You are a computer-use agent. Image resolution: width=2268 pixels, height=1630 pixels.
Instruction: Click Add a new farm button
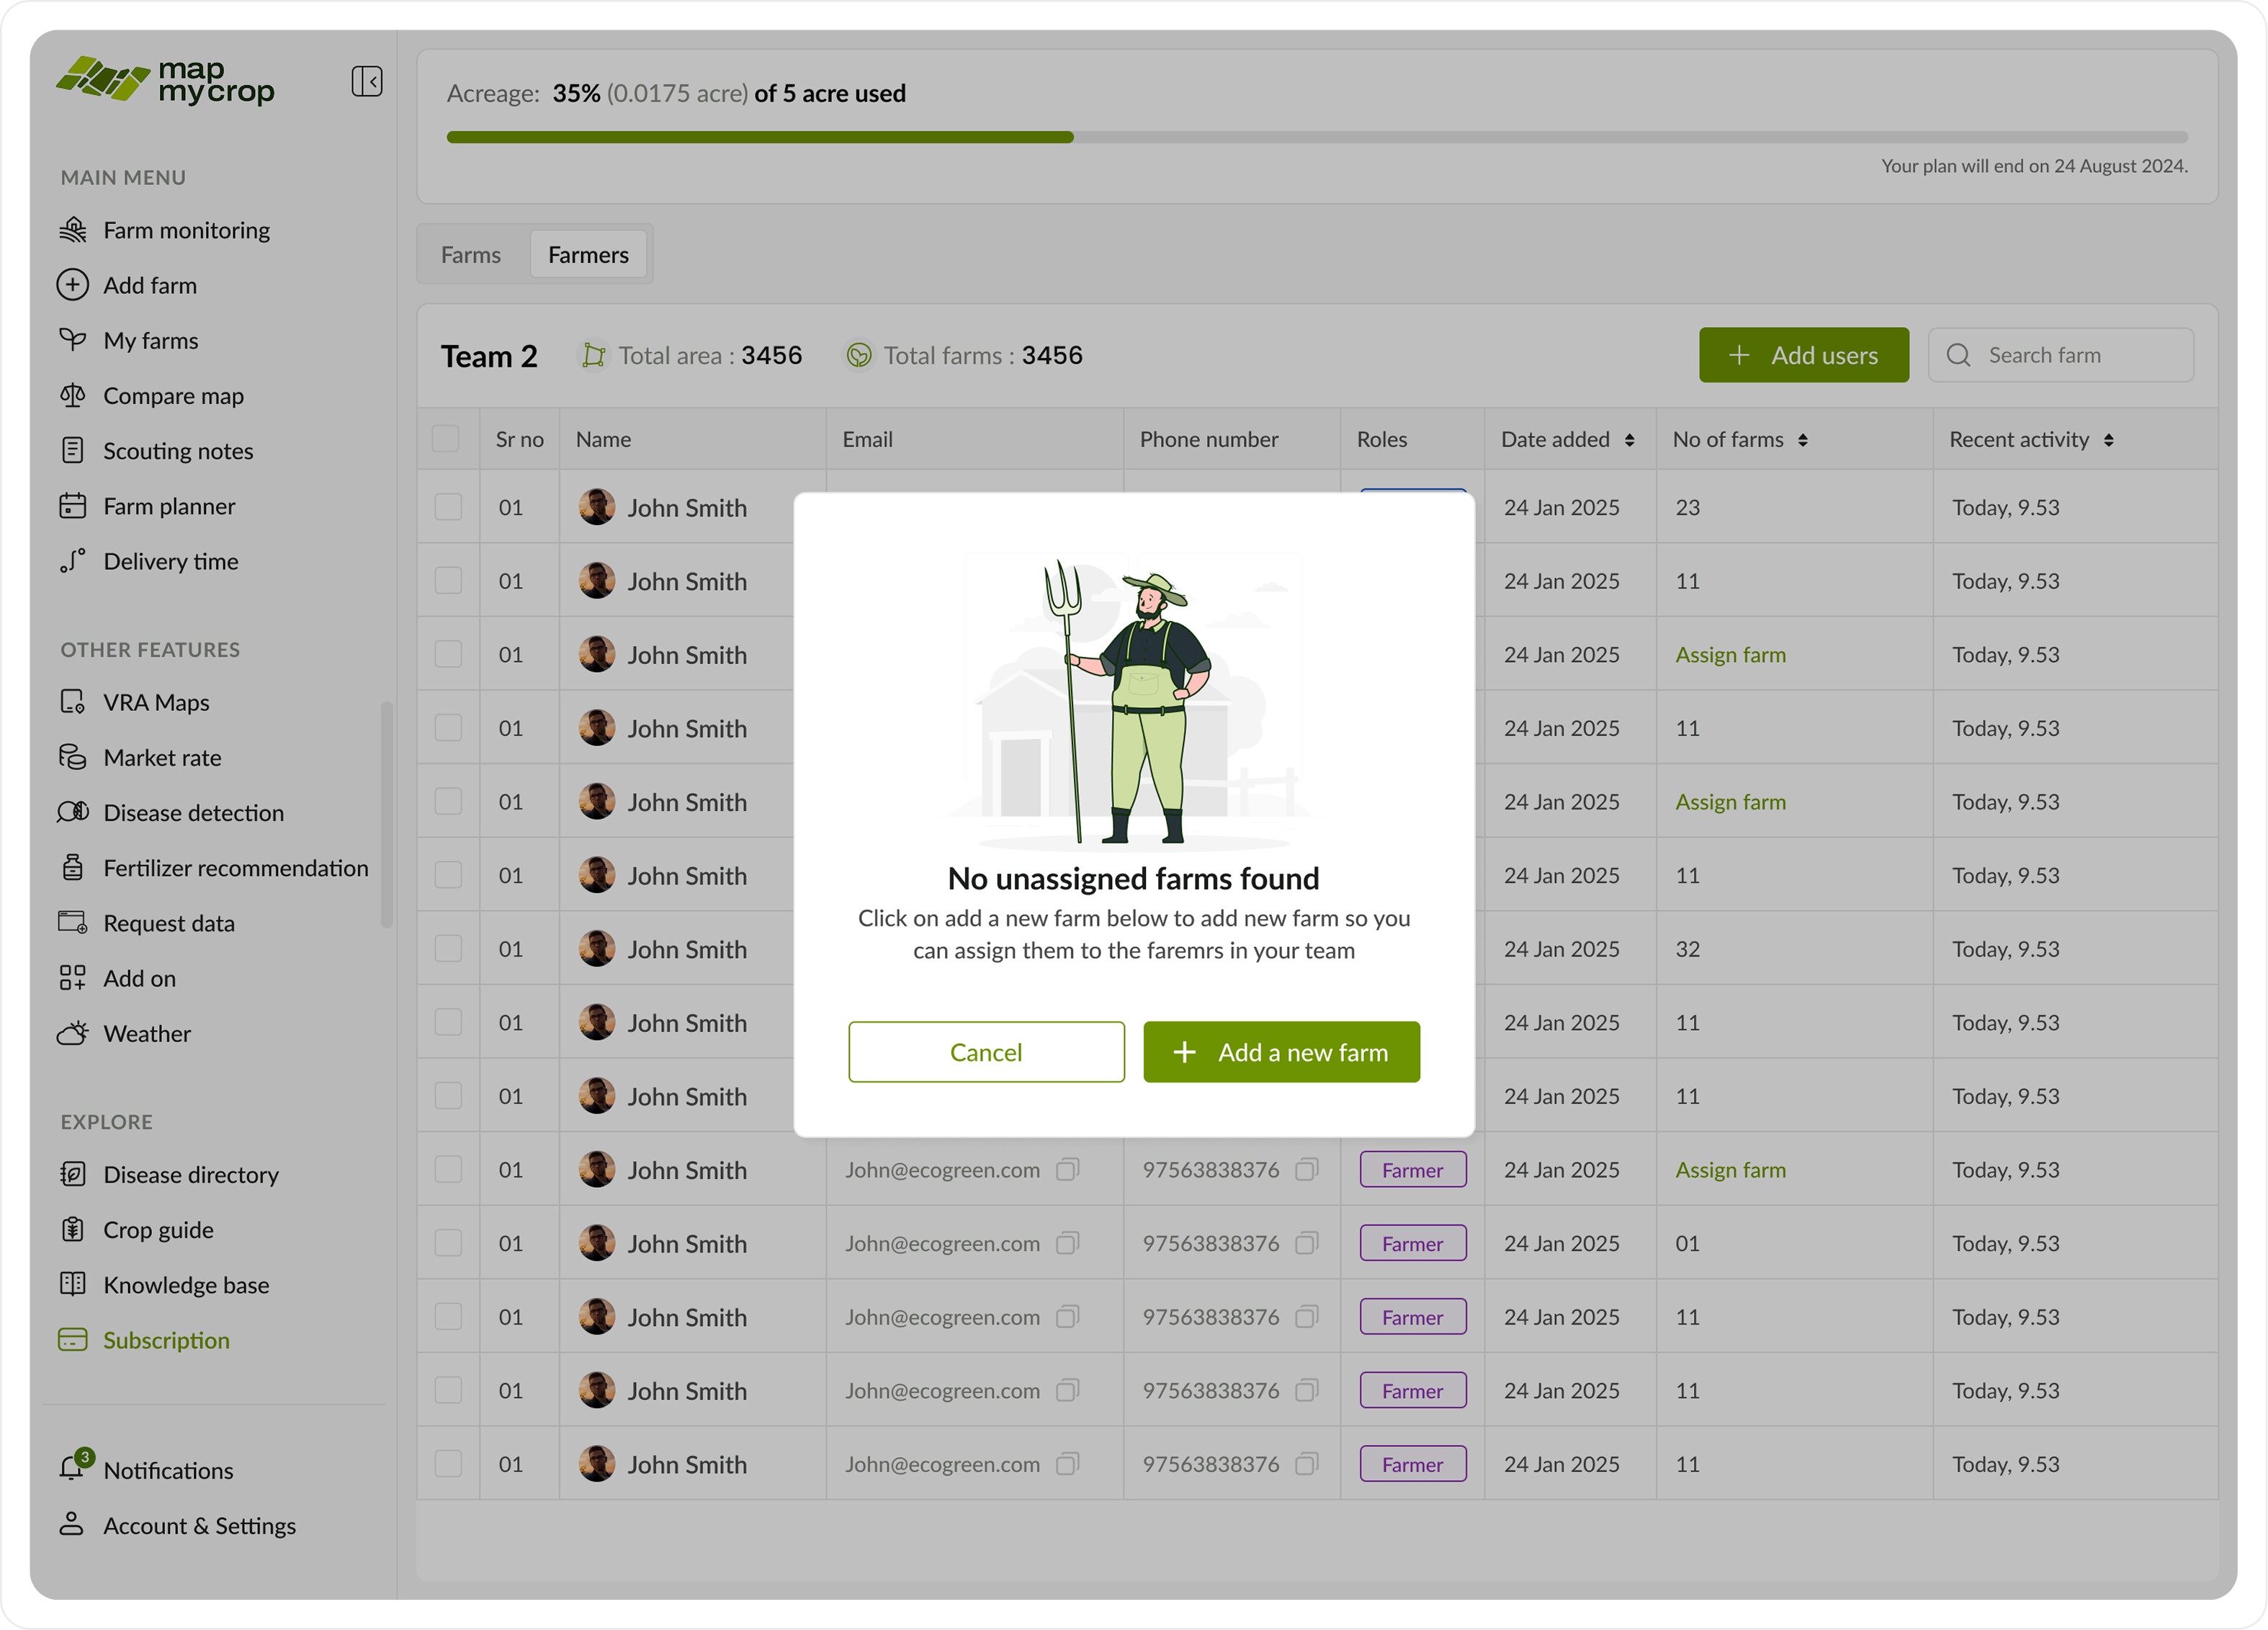(x=1281, y=1052)
